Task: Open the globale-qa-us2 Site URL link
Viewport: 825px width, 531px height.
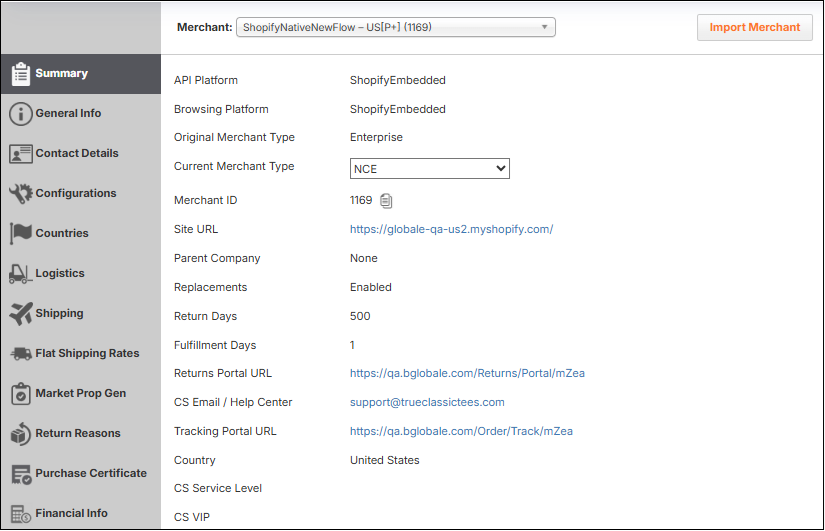Action: [451, 229]
